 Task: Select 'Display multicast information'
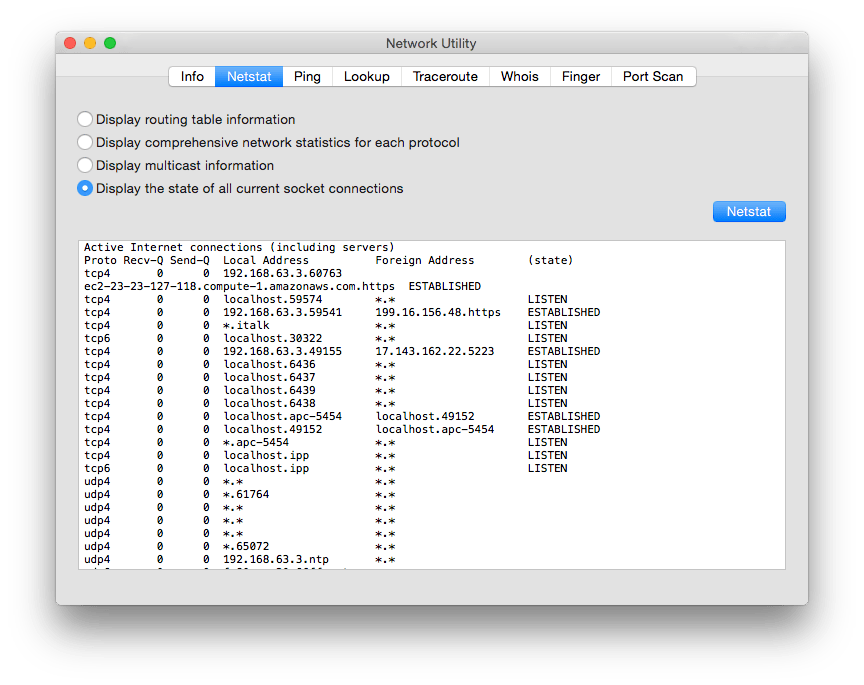tap(85, 165)
